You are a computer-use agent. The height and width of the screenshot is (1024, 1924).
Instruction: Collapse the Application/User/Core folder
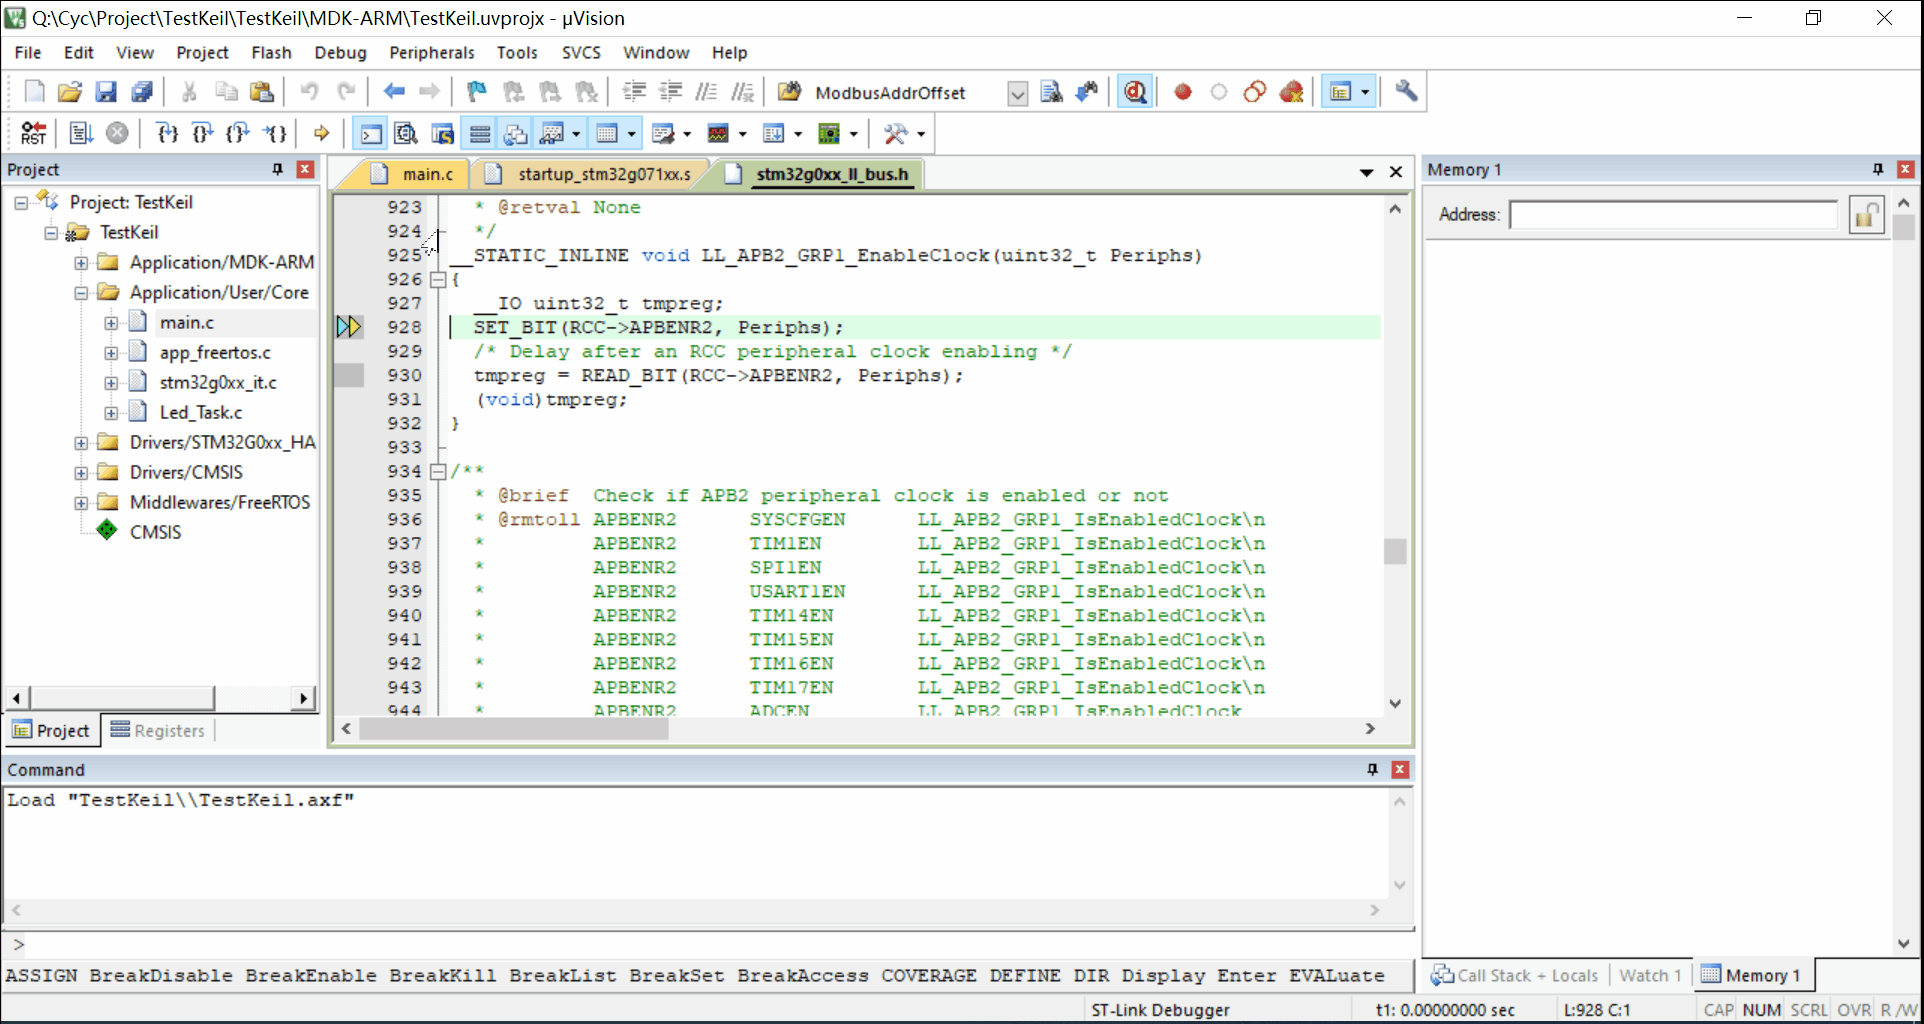tap(81, 293)
